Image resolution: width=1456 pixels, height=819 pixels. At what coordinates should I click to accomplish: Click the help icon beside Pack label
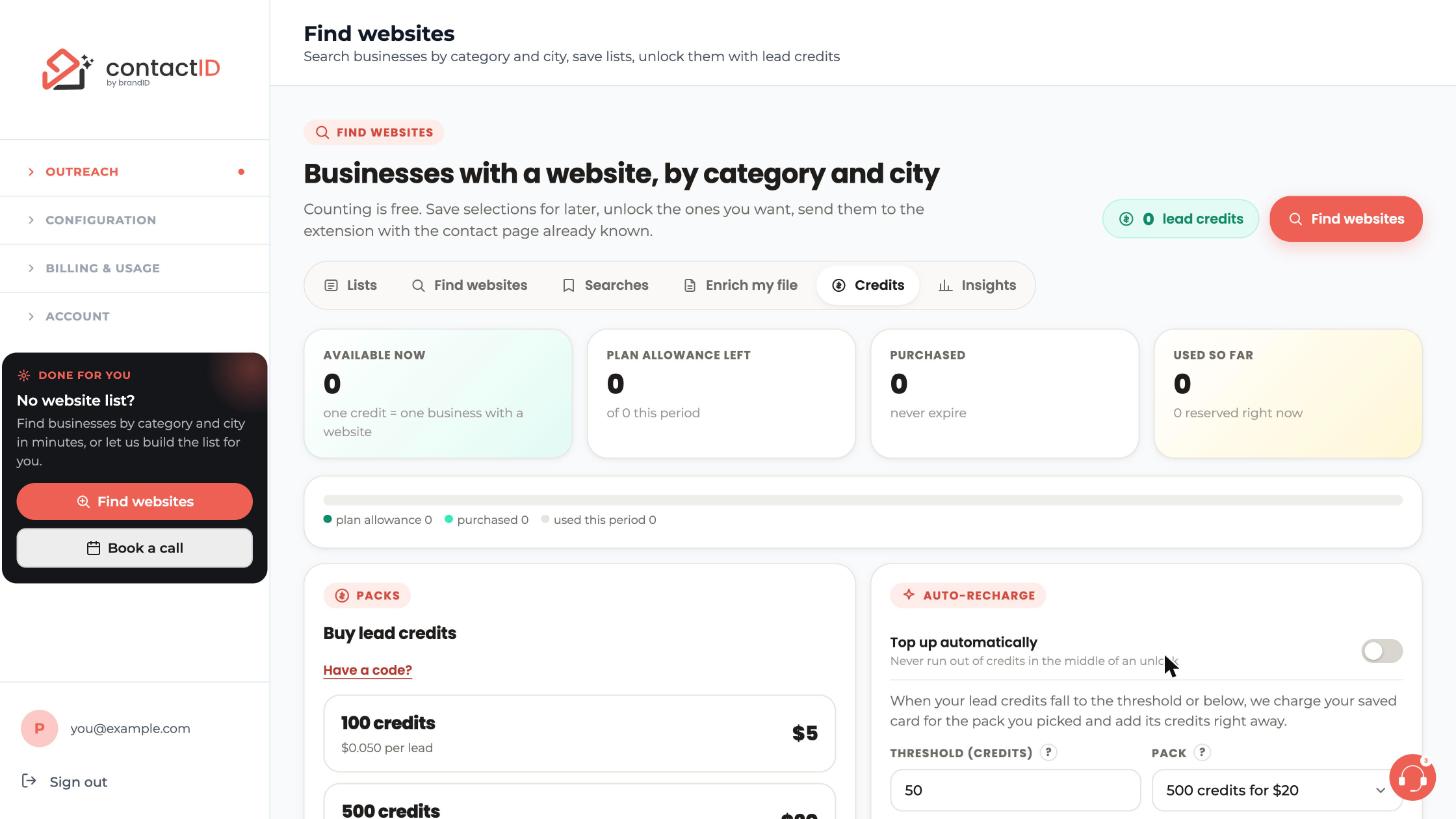pyautogui.click(x=1202, y=752)
